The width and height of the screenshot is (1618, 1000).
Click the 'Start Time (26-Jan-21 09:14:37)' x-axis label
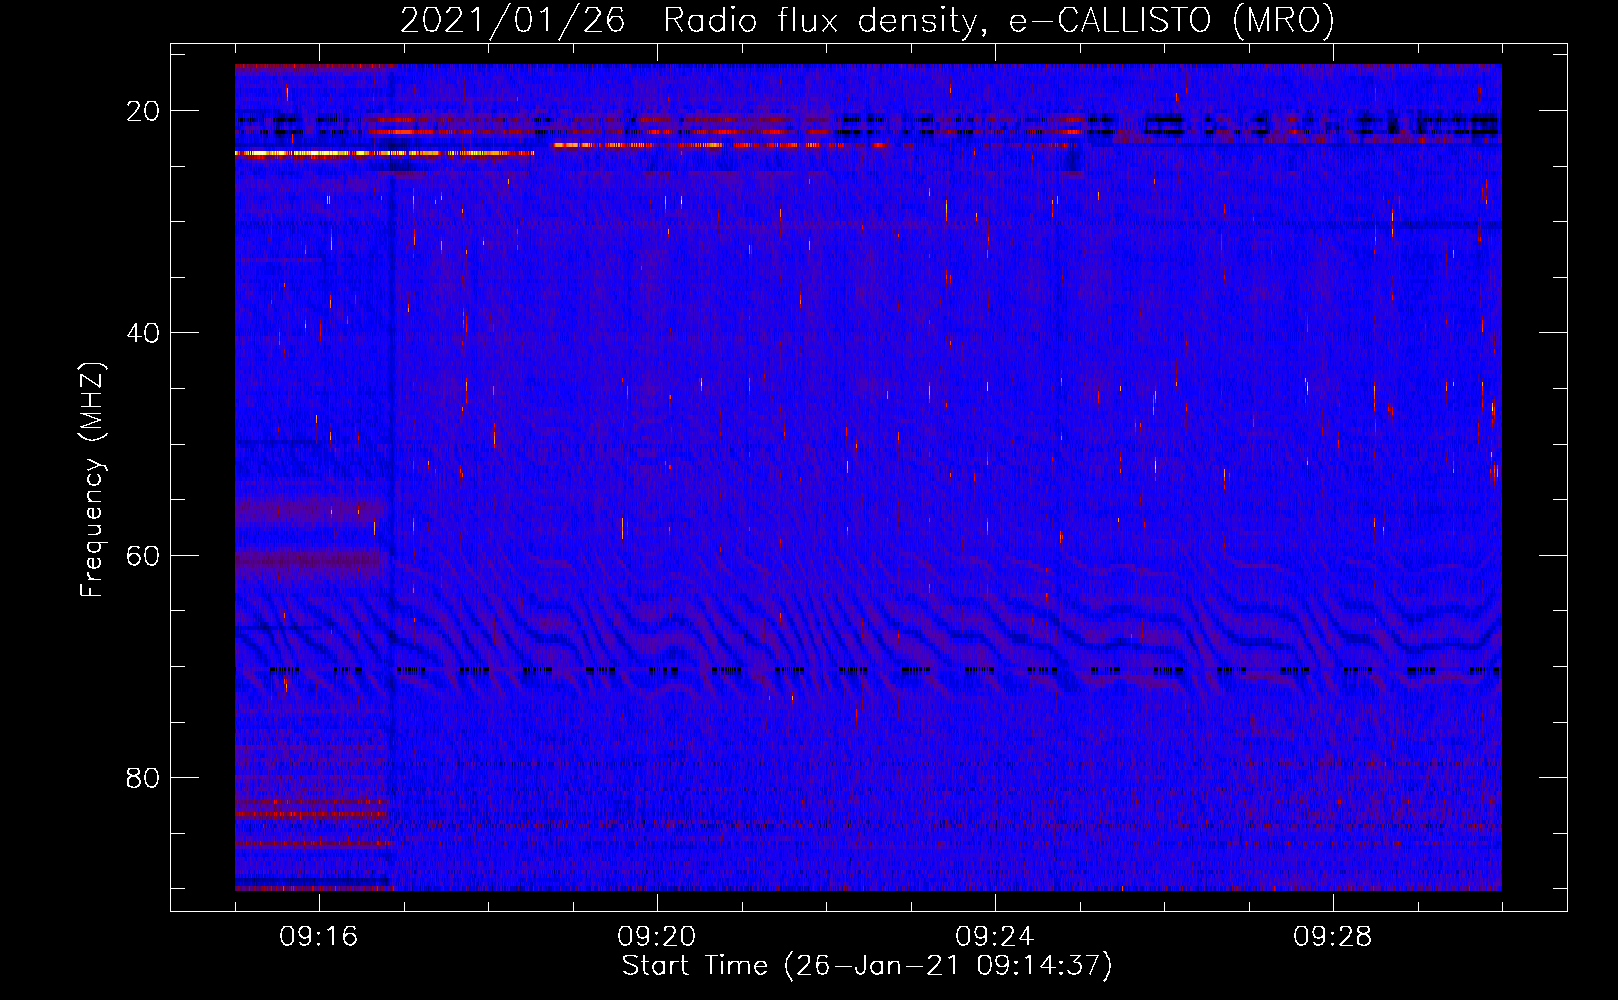(x=867, y=966)
